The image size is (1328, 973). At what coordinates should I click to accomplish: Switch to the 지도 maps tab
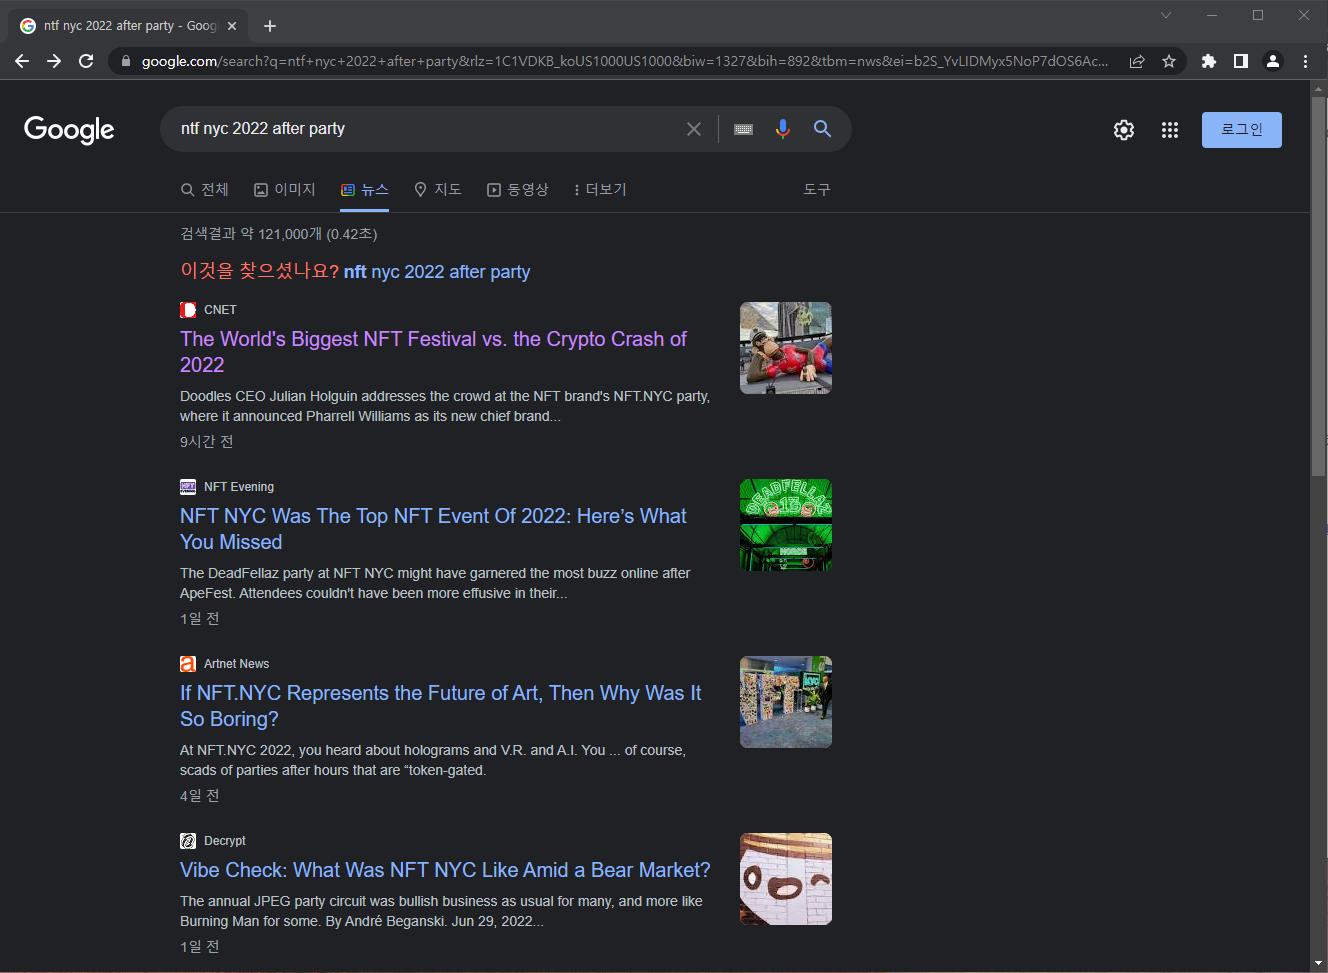pyautogui.click(x=438, y=189)
